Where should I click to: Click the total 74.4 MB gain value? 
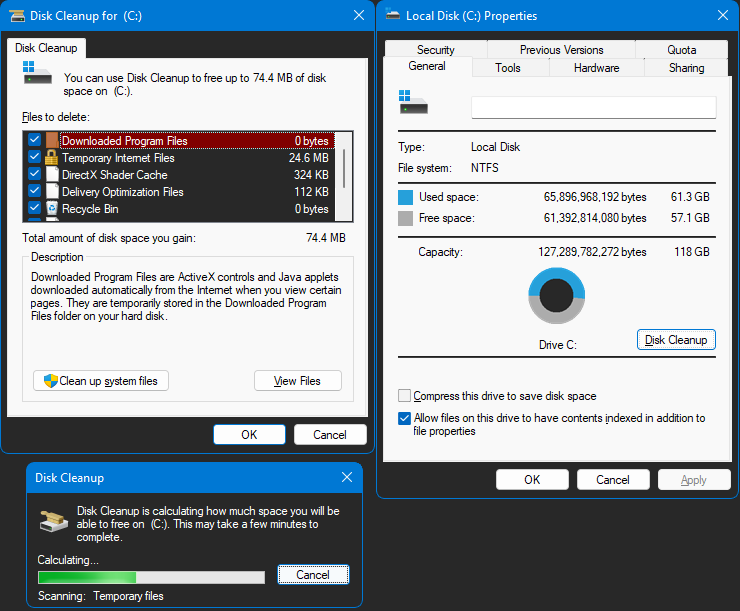pyautogui.click(x=326, y=238)
